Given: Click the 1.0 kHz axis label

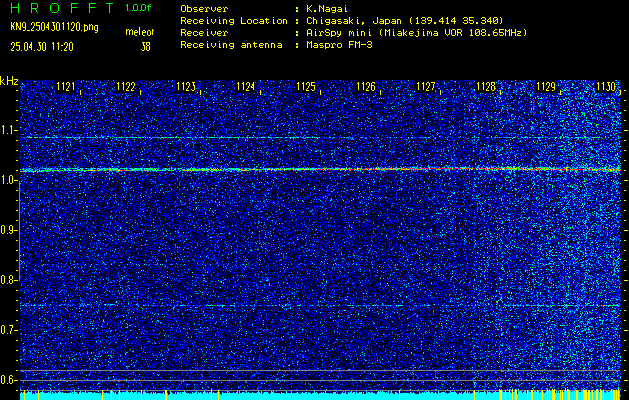Looking at the screenshot, I should [8, 181].
